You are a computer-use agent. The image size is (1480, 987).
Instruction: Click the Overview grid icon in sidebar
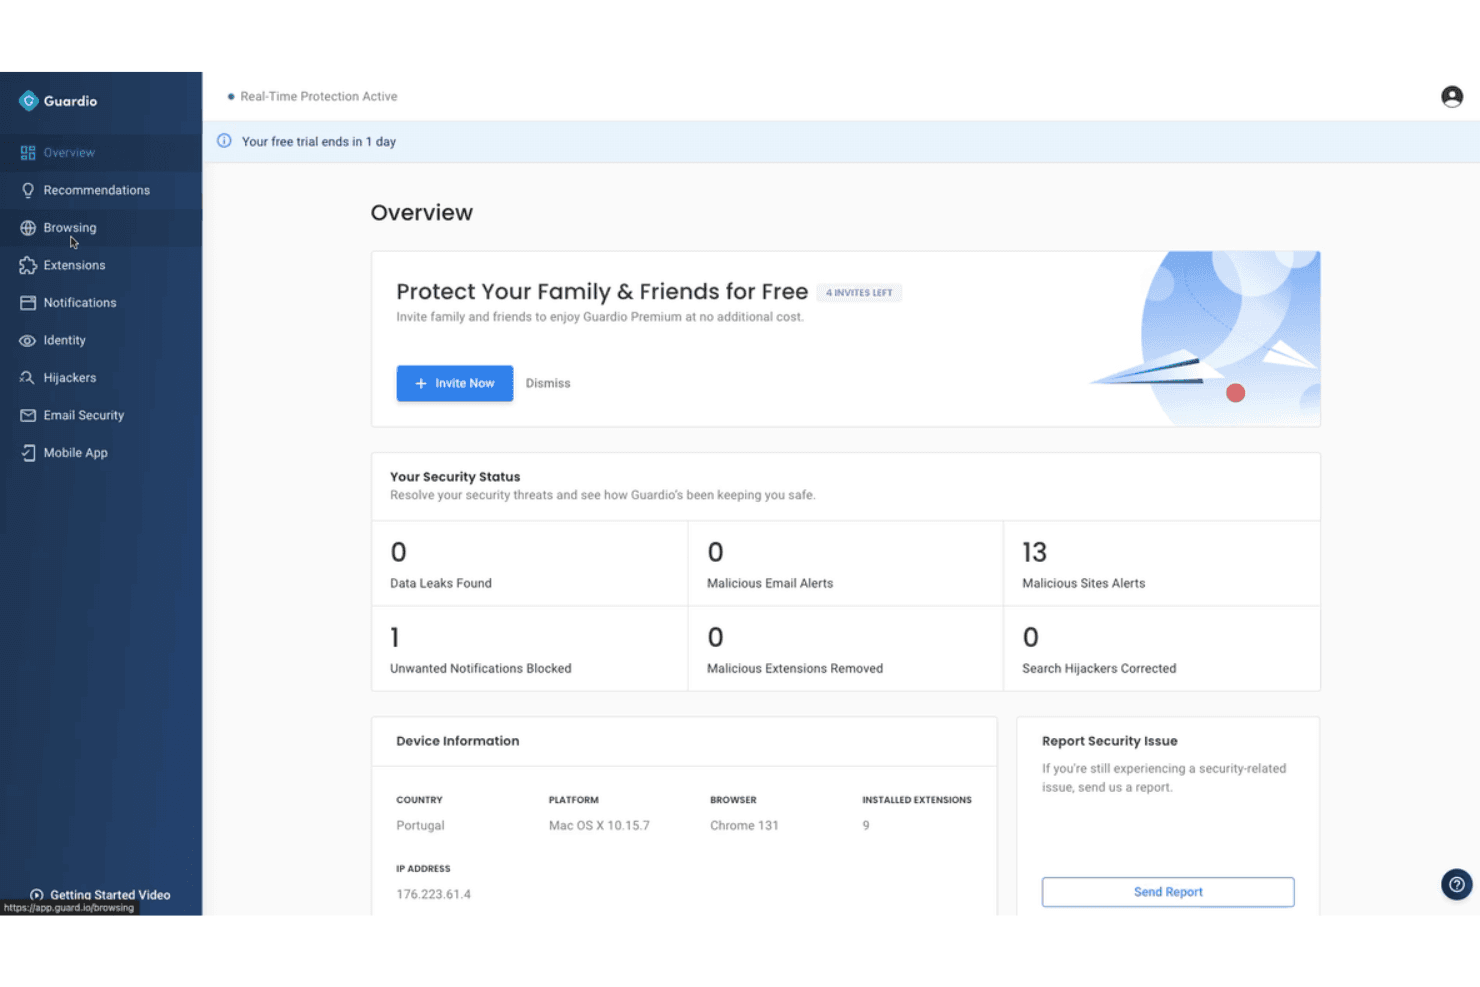[x=28, y=153]
